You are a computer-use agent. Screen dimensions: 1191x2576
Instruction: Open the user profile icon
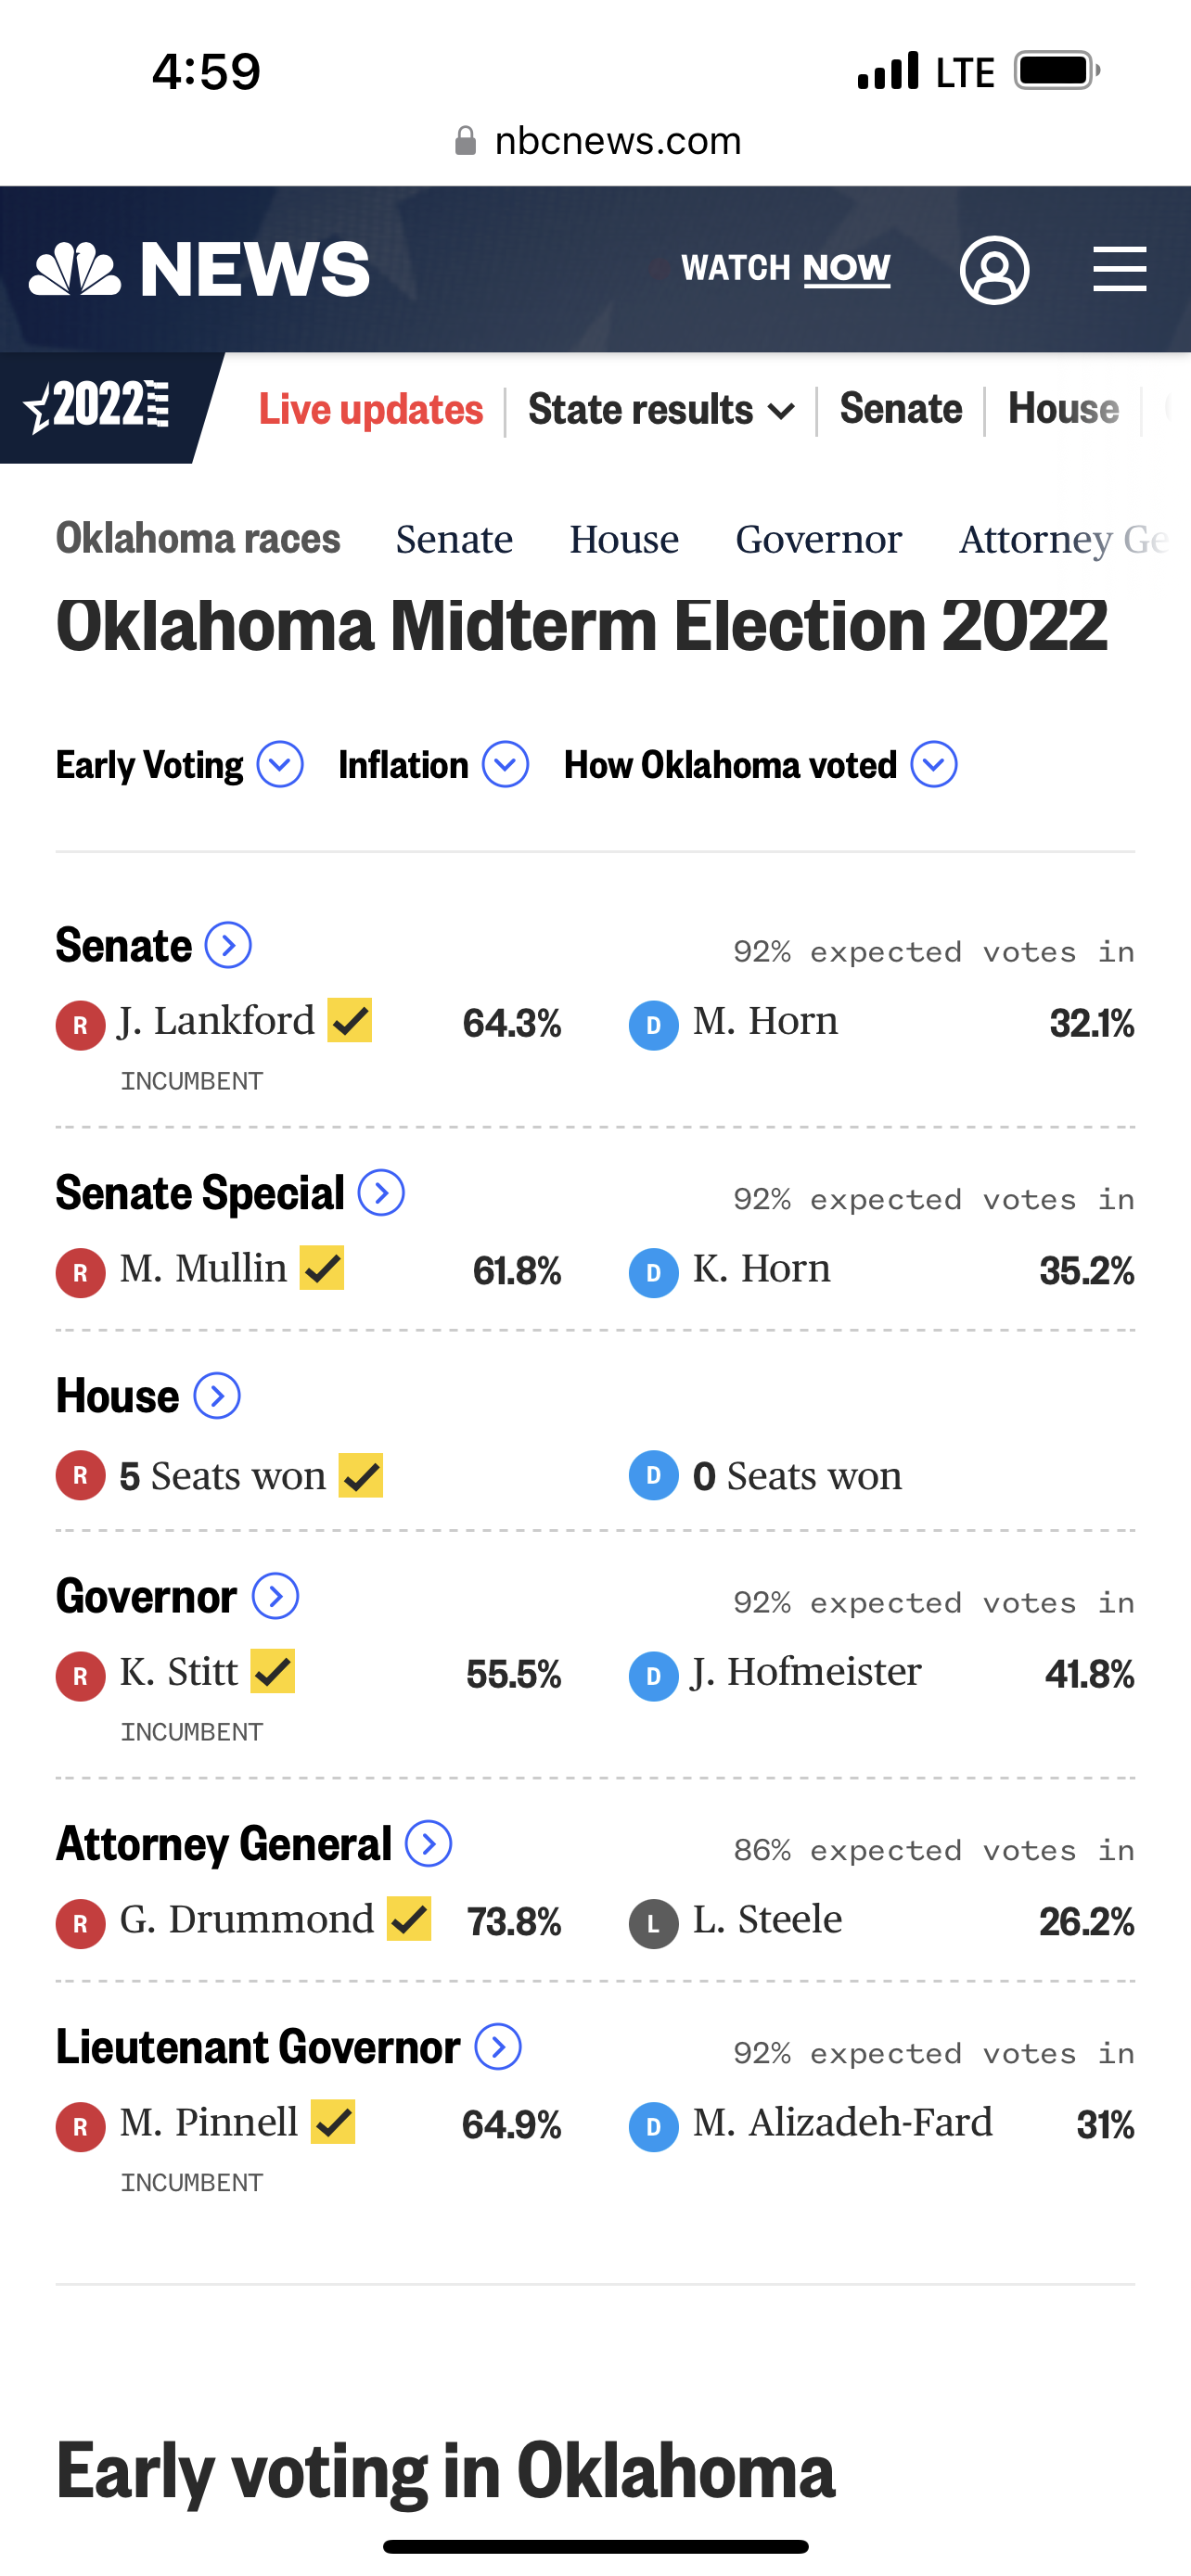pos(994,270)
